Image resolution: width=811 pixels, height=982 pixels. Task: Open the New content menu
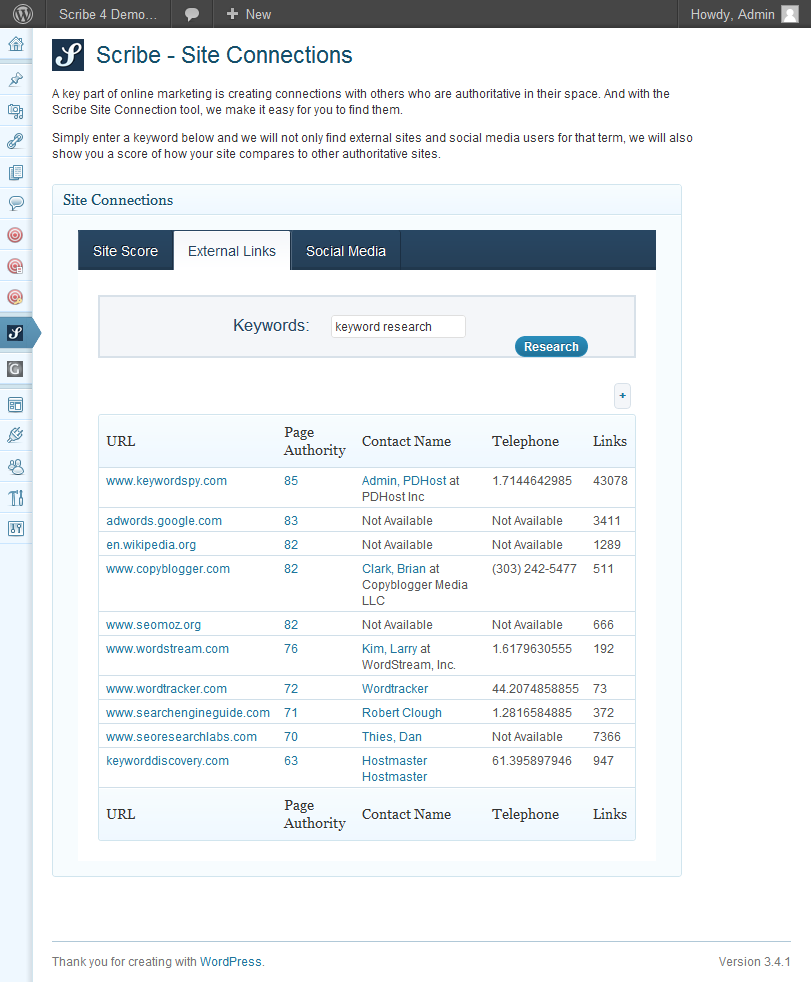pyautogui.click(x=249, y=14)
